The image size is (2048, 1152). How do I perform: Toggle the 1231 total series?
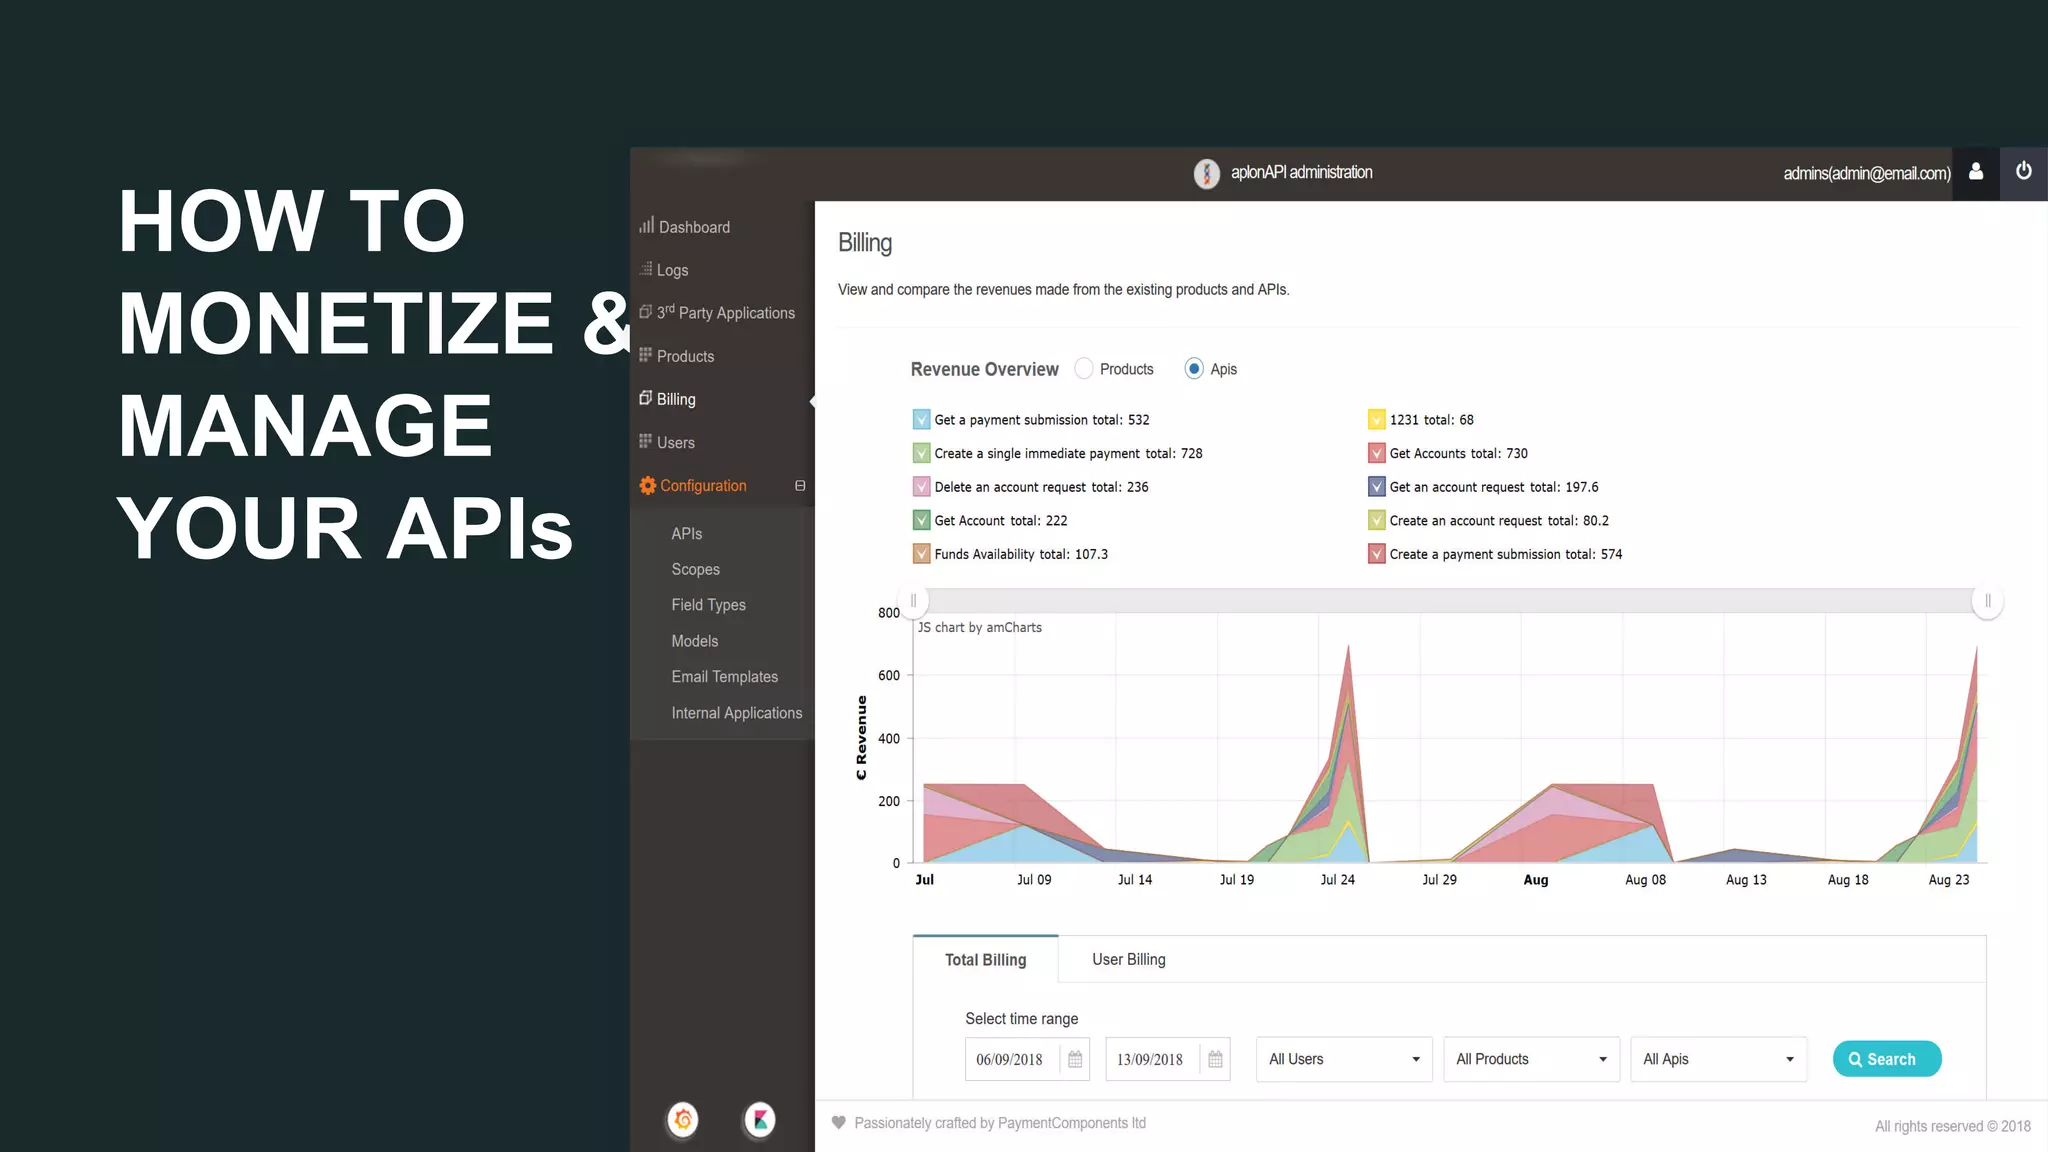click(1377, 420)
